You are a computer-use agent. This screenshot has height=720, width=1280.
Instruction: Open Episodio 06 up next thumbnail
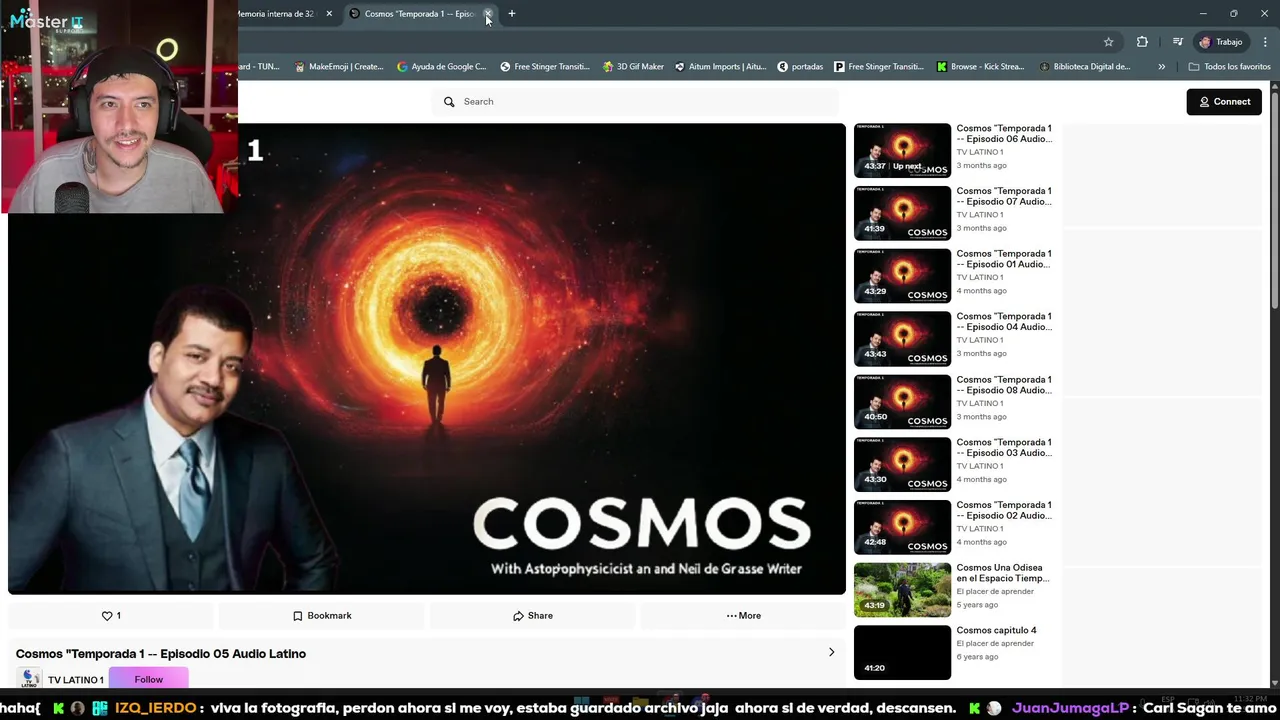point(902,150)
